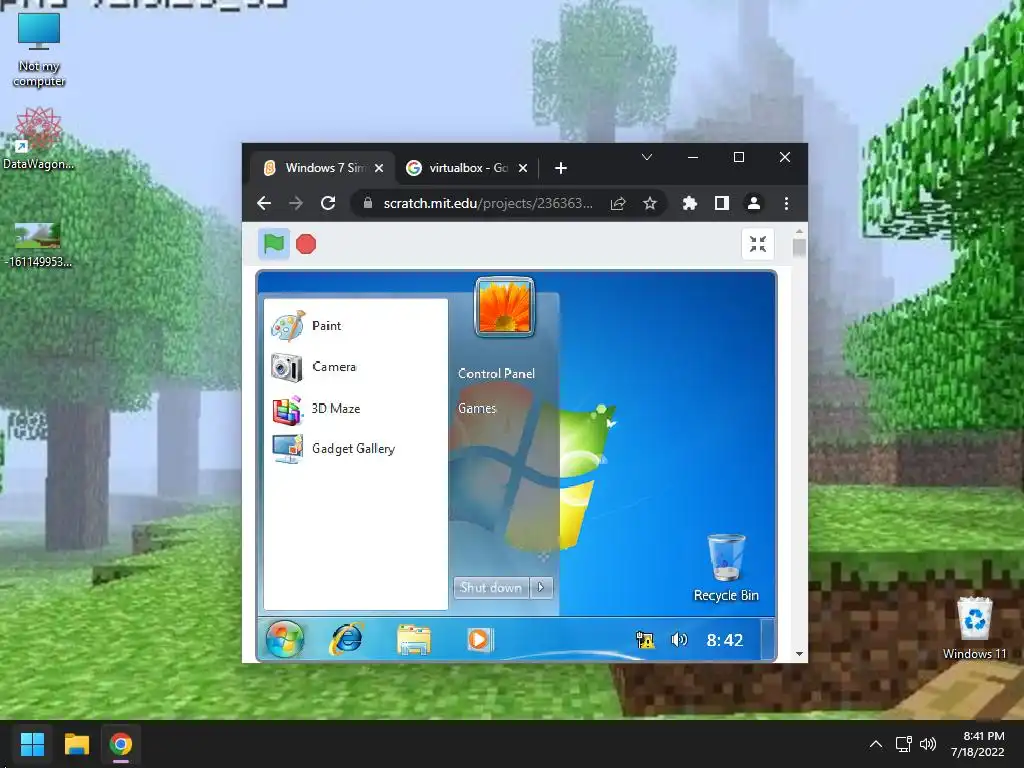Click the orange flower user picture

pyautogui.click(x=504, y=307)
